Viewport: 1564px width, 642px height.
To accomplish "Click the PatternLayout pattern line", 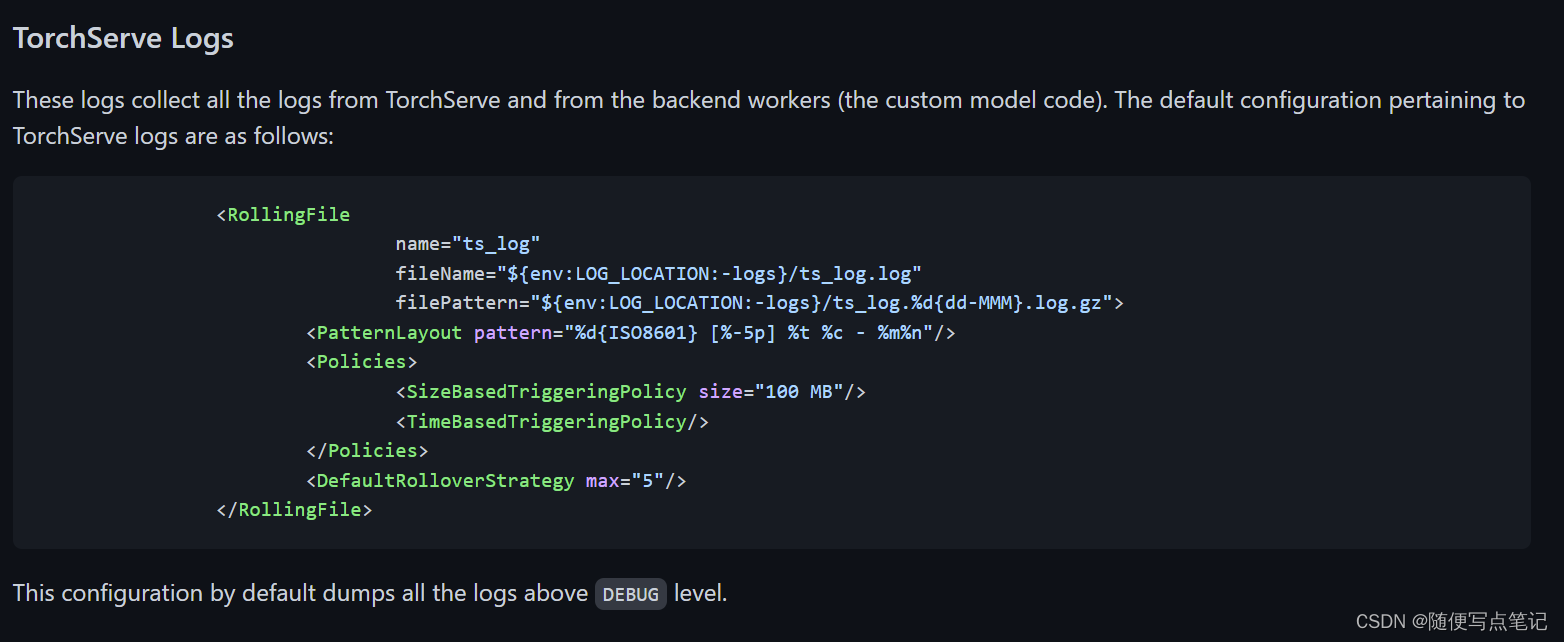I will (631, 332).
